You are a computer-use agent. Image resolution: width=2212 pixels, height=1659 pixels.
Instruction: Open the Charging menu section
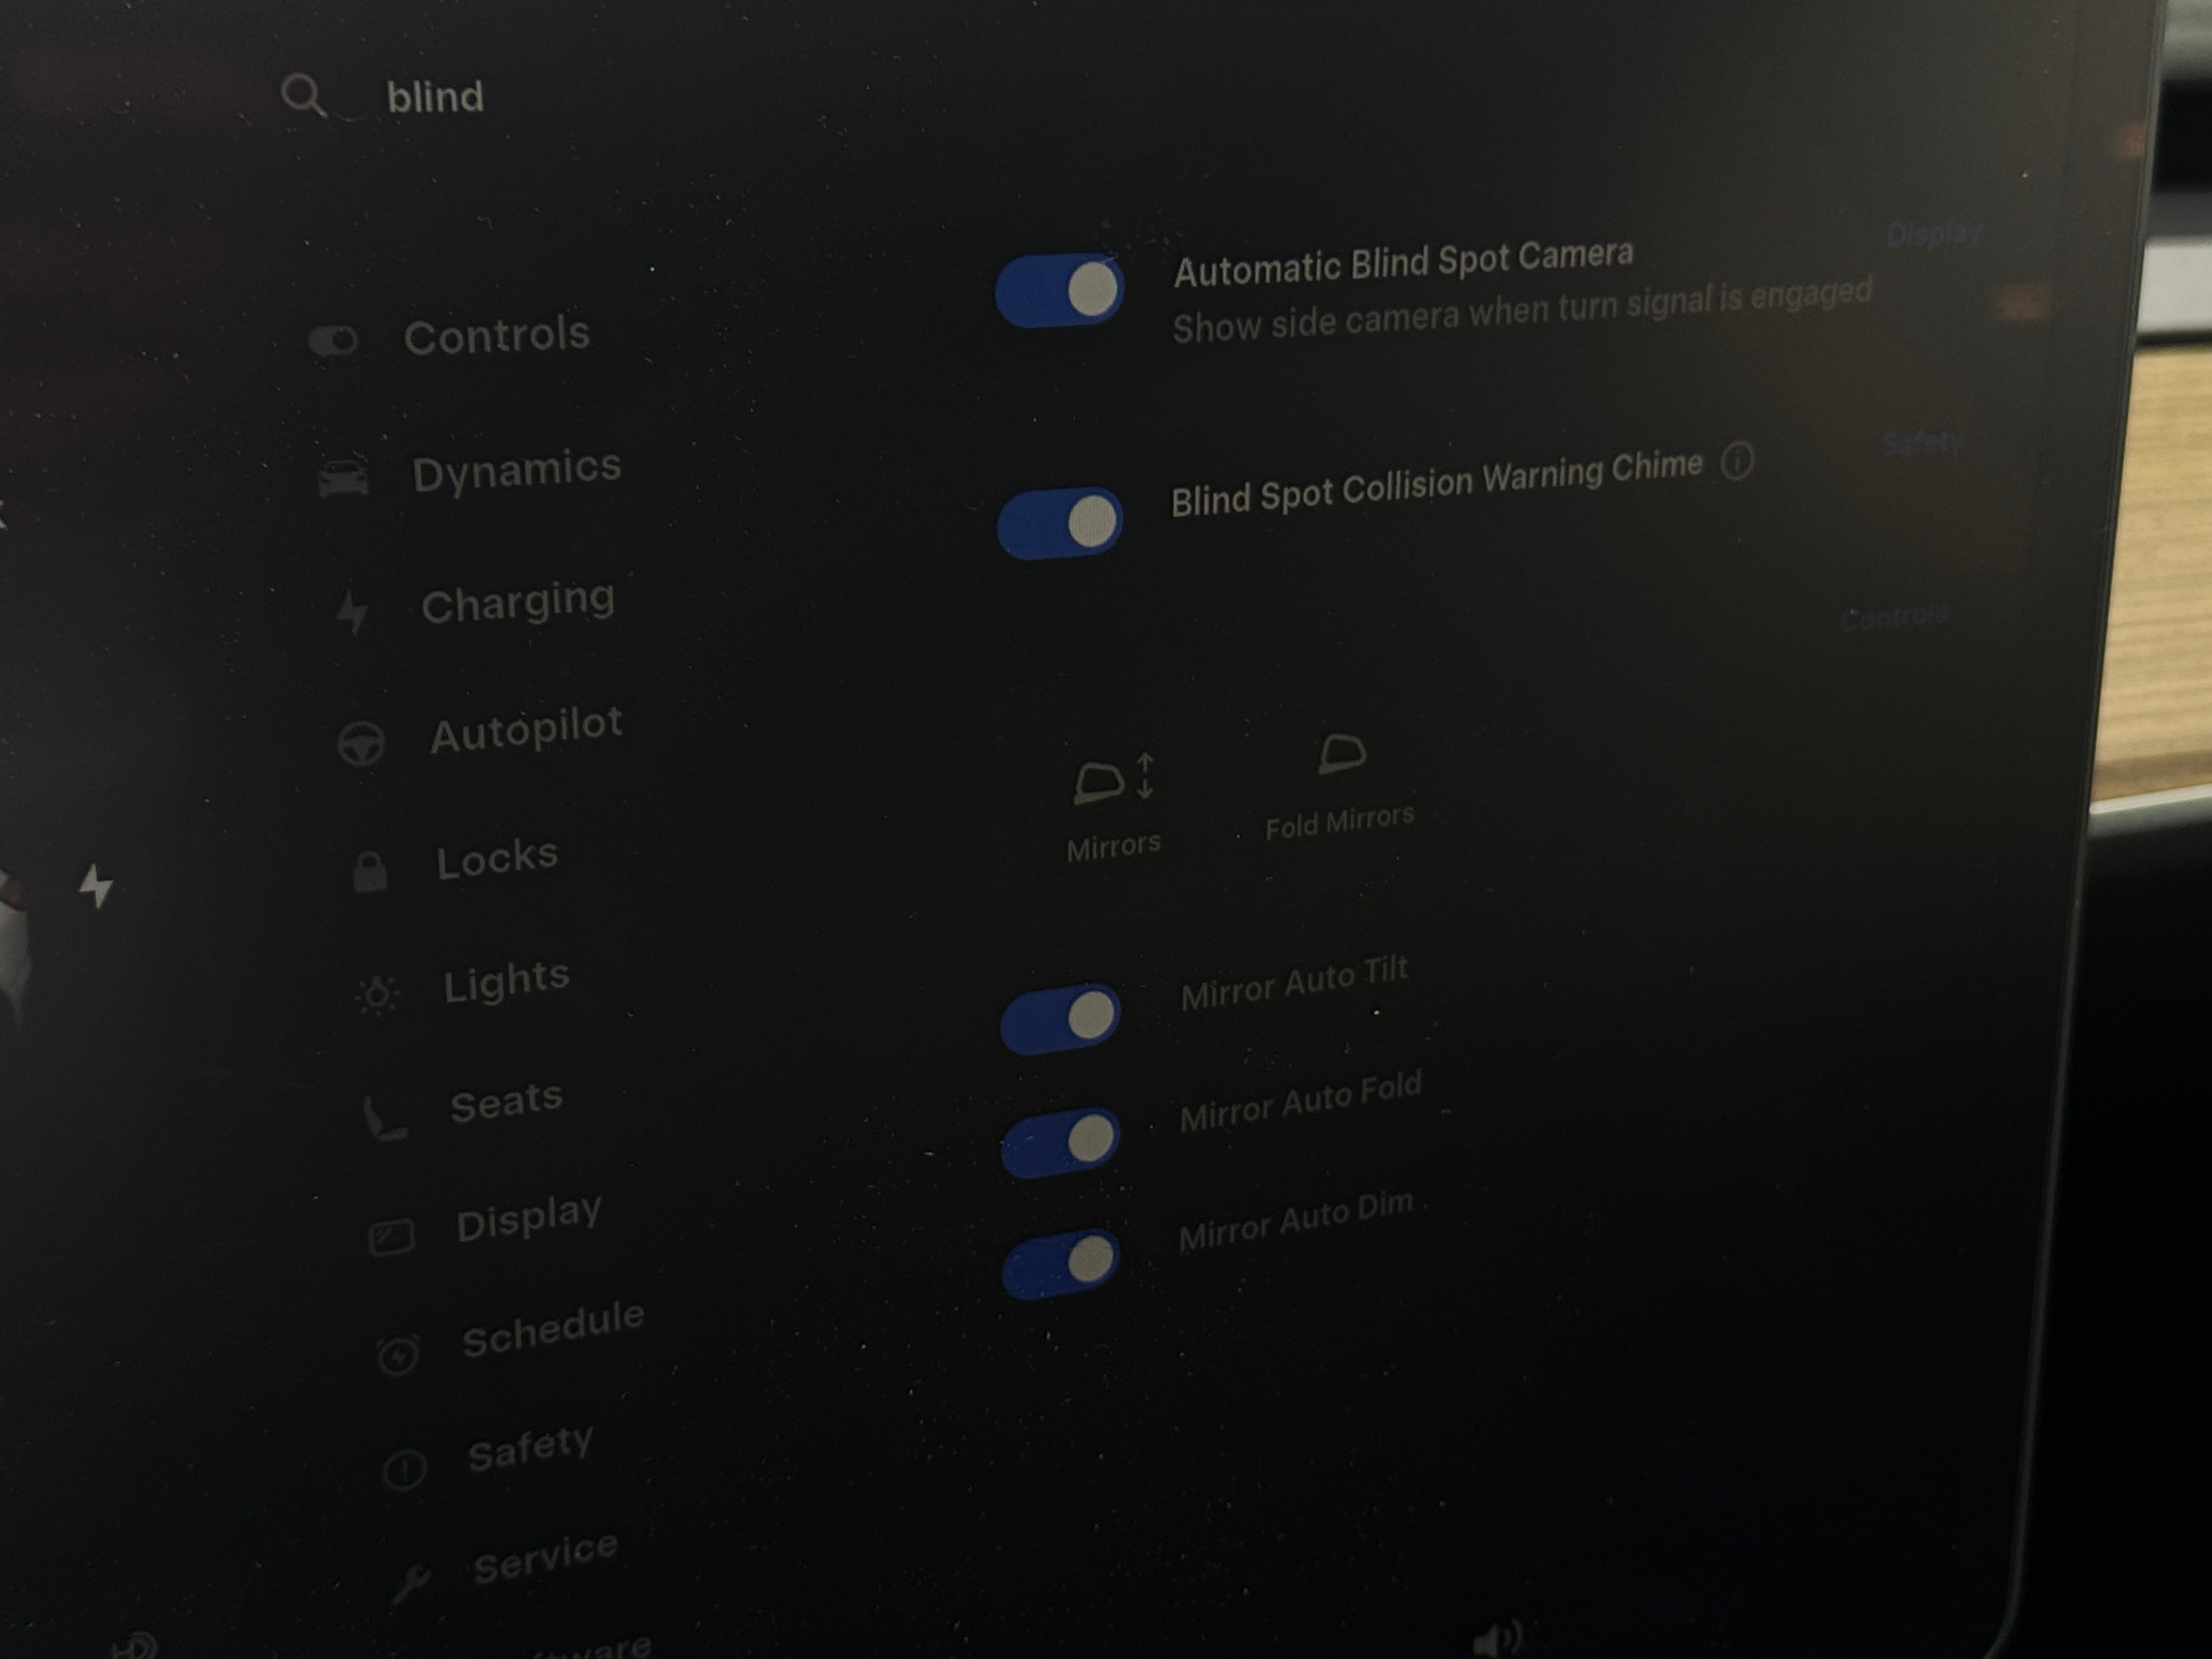coord(518,602)
